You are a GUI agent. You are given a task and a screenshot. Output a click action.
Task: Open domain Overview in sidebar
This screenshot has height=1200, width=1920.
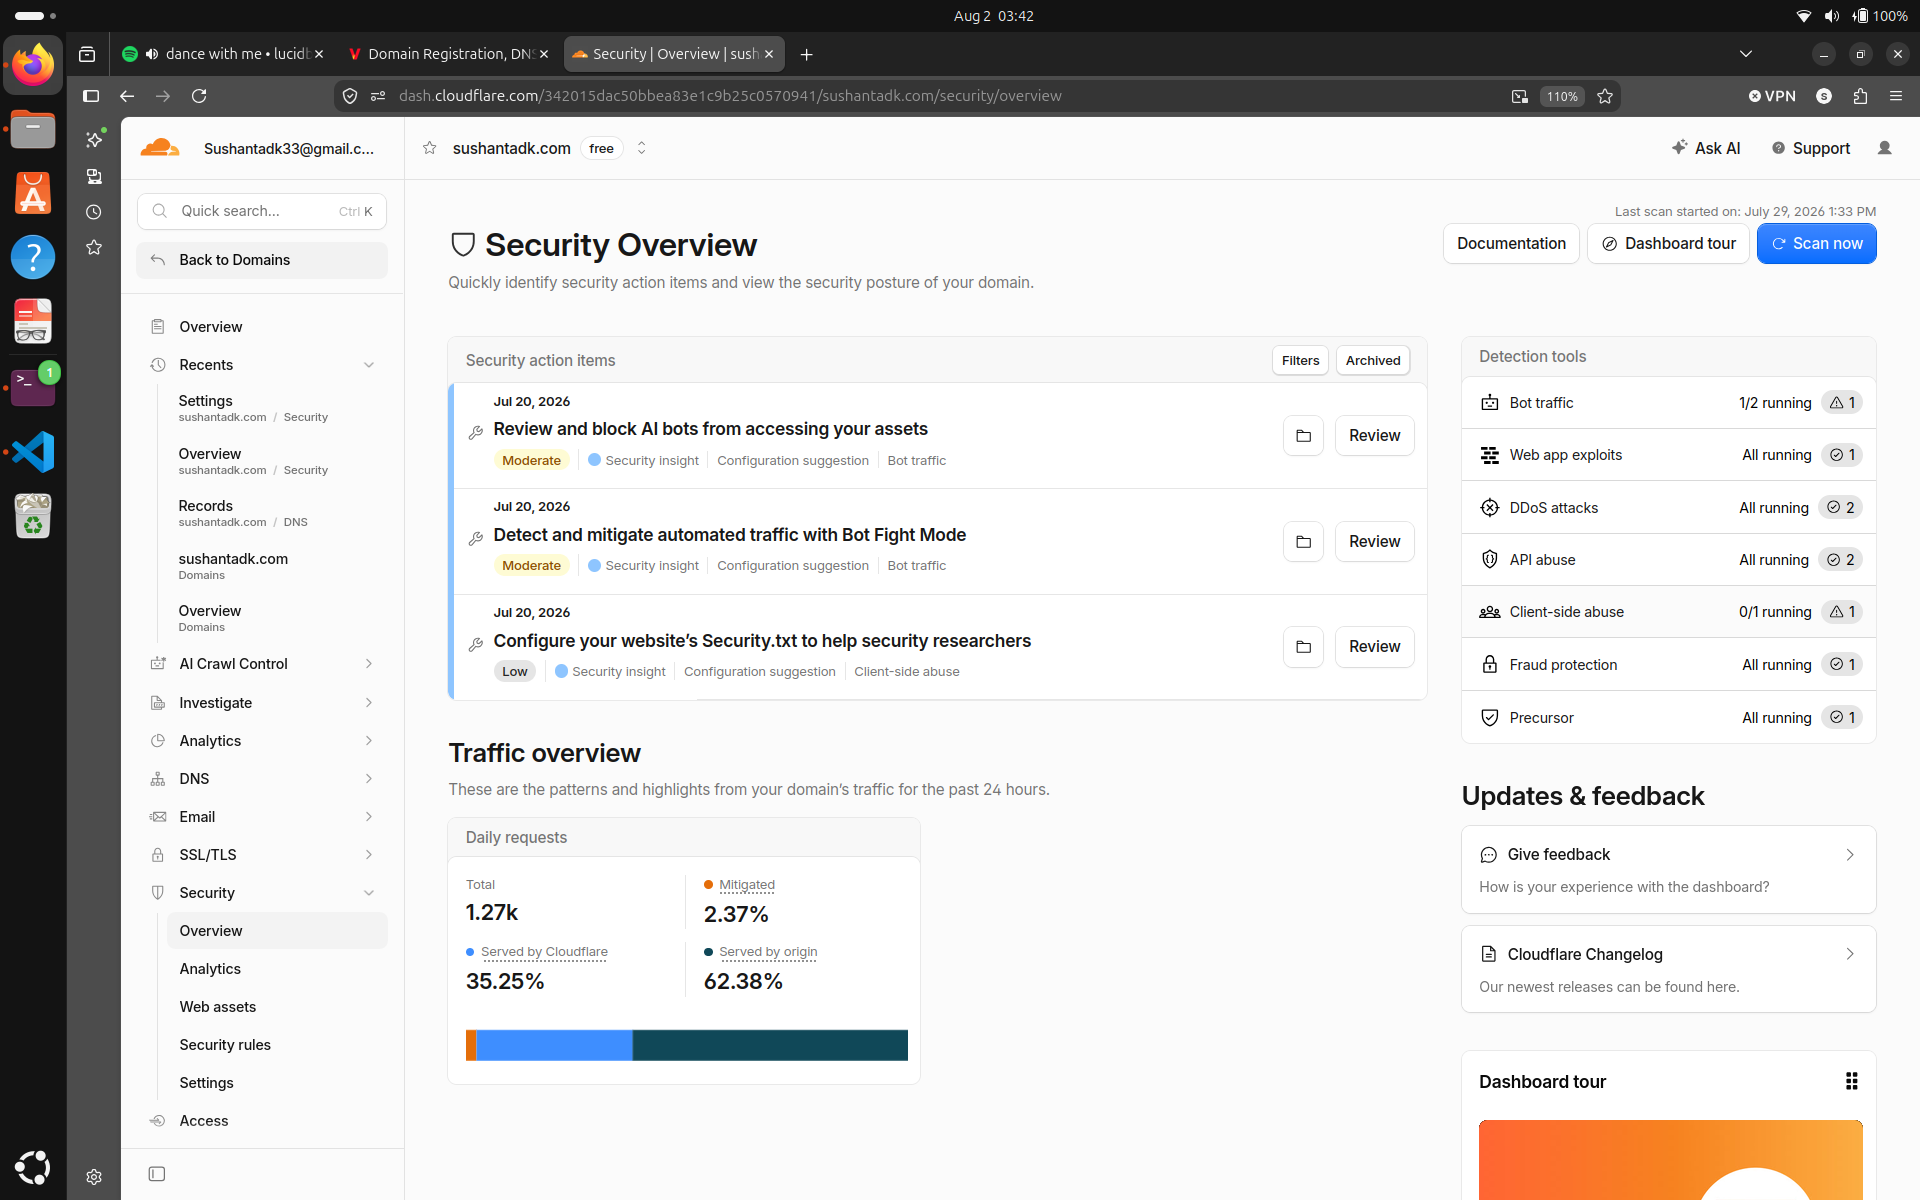click(x=211, y=327)
